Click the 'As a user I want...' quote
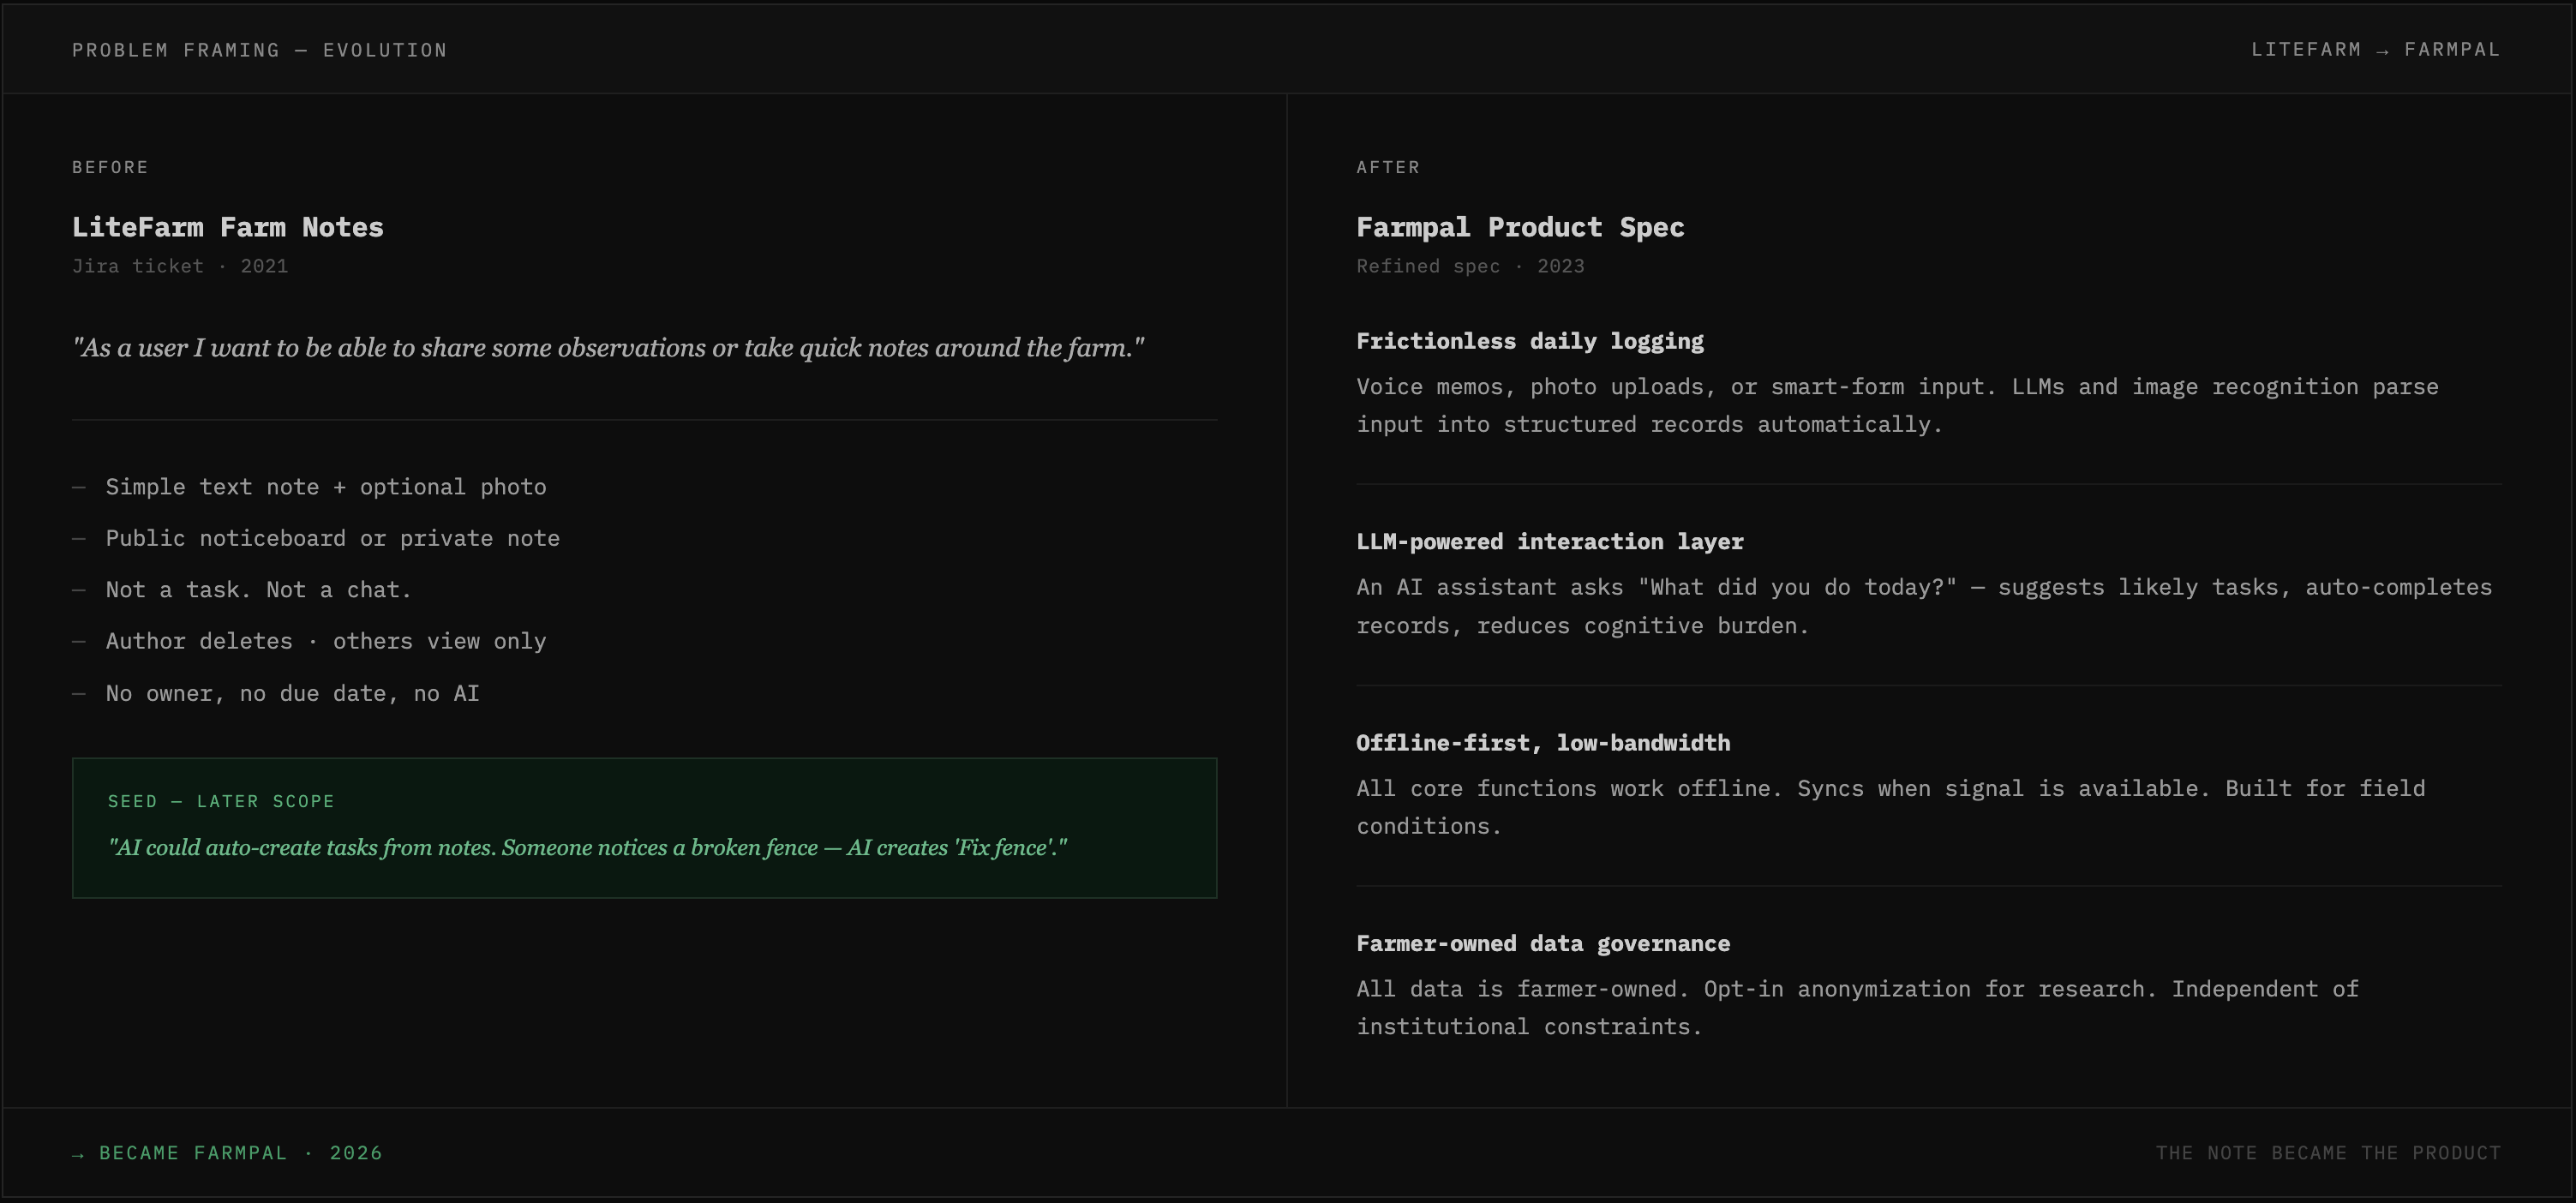Image resolution: width=2576 pixels, height=1203 pixels. pyautogui.click(x=608, y=347)
